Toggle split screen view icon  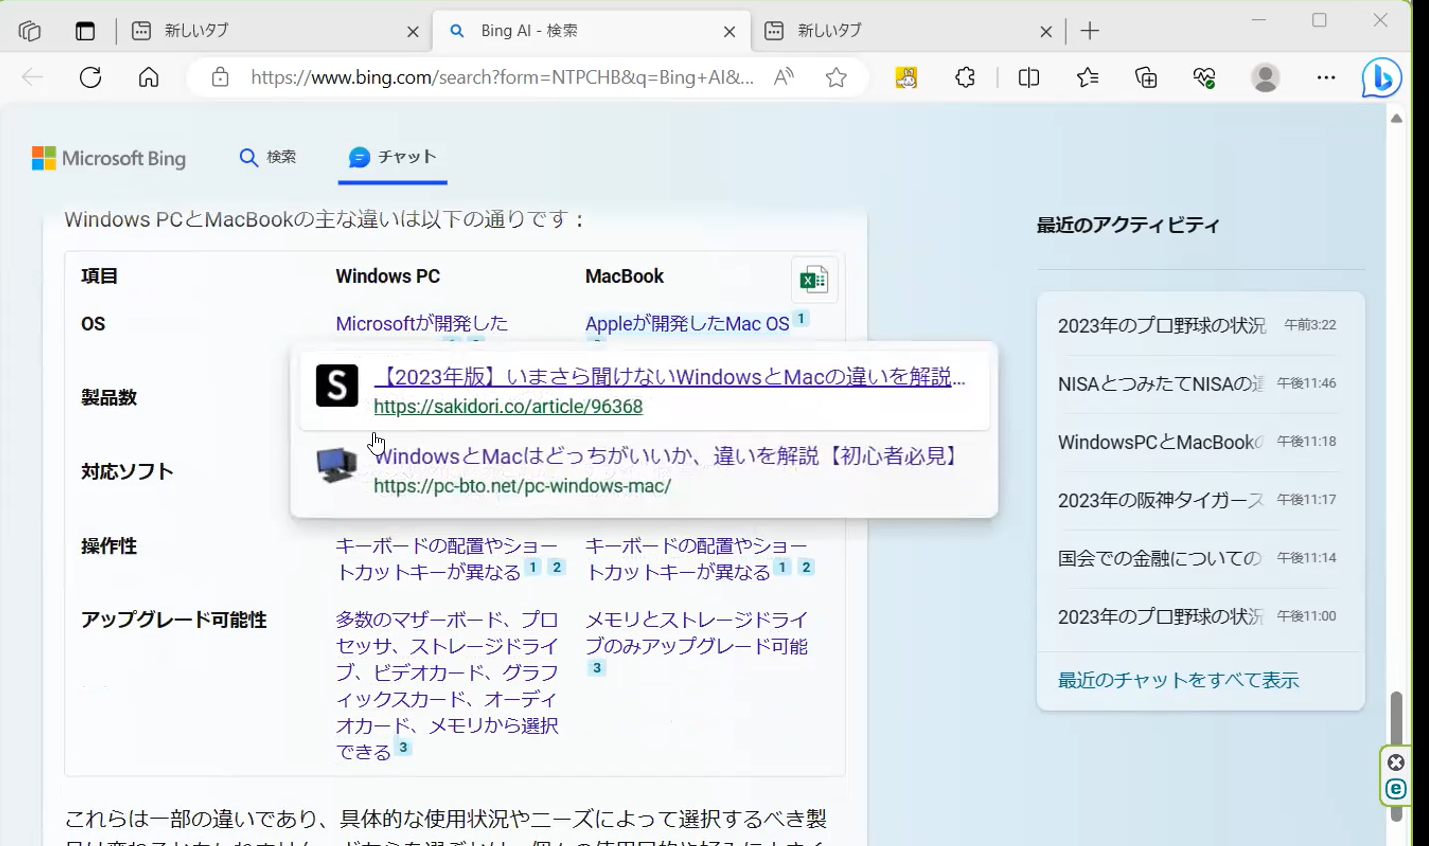click(1028, 77)
